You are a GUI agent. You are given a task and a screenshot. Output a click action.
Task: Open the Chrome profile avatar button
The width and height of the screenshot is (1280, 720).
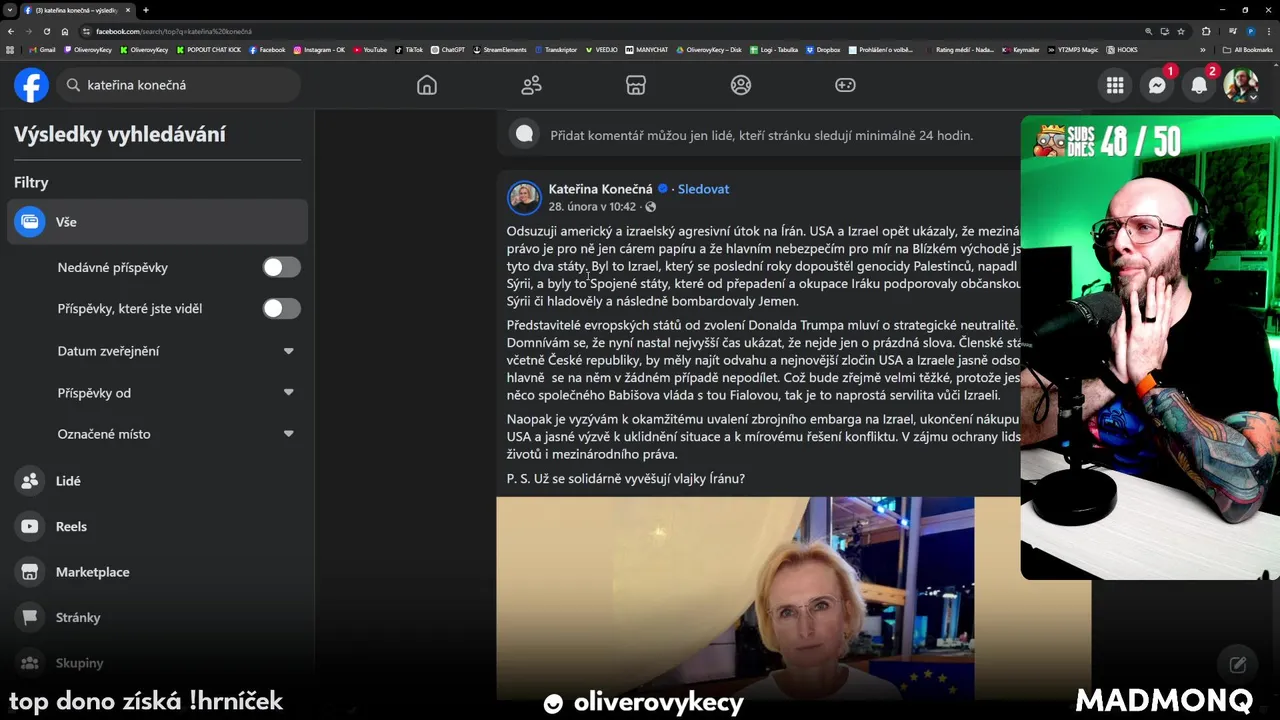(x=1251, y=31)
